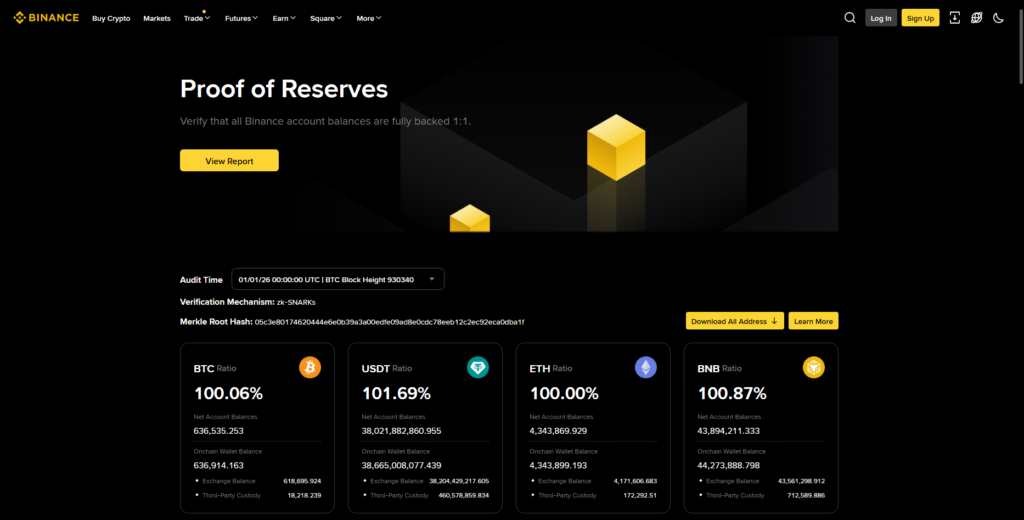Click BTC third-party custody 18,218.239
Image resolution: width=1024 pixels, height=520 pixels.
(304, 495)
